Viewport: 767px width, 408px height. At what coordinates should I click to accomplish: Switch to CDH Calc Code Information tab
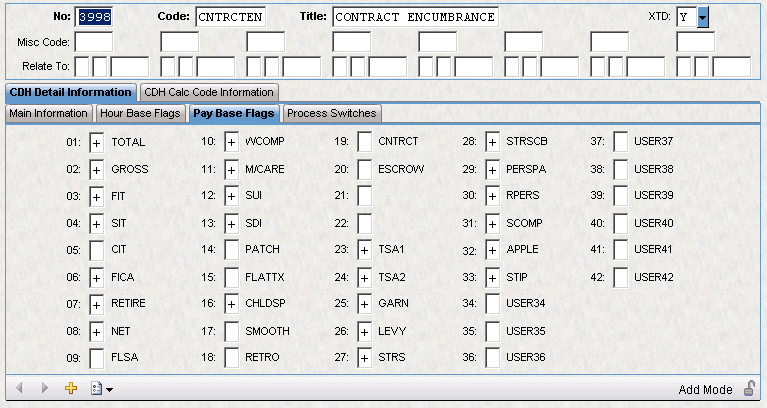[x=209, y=92]
